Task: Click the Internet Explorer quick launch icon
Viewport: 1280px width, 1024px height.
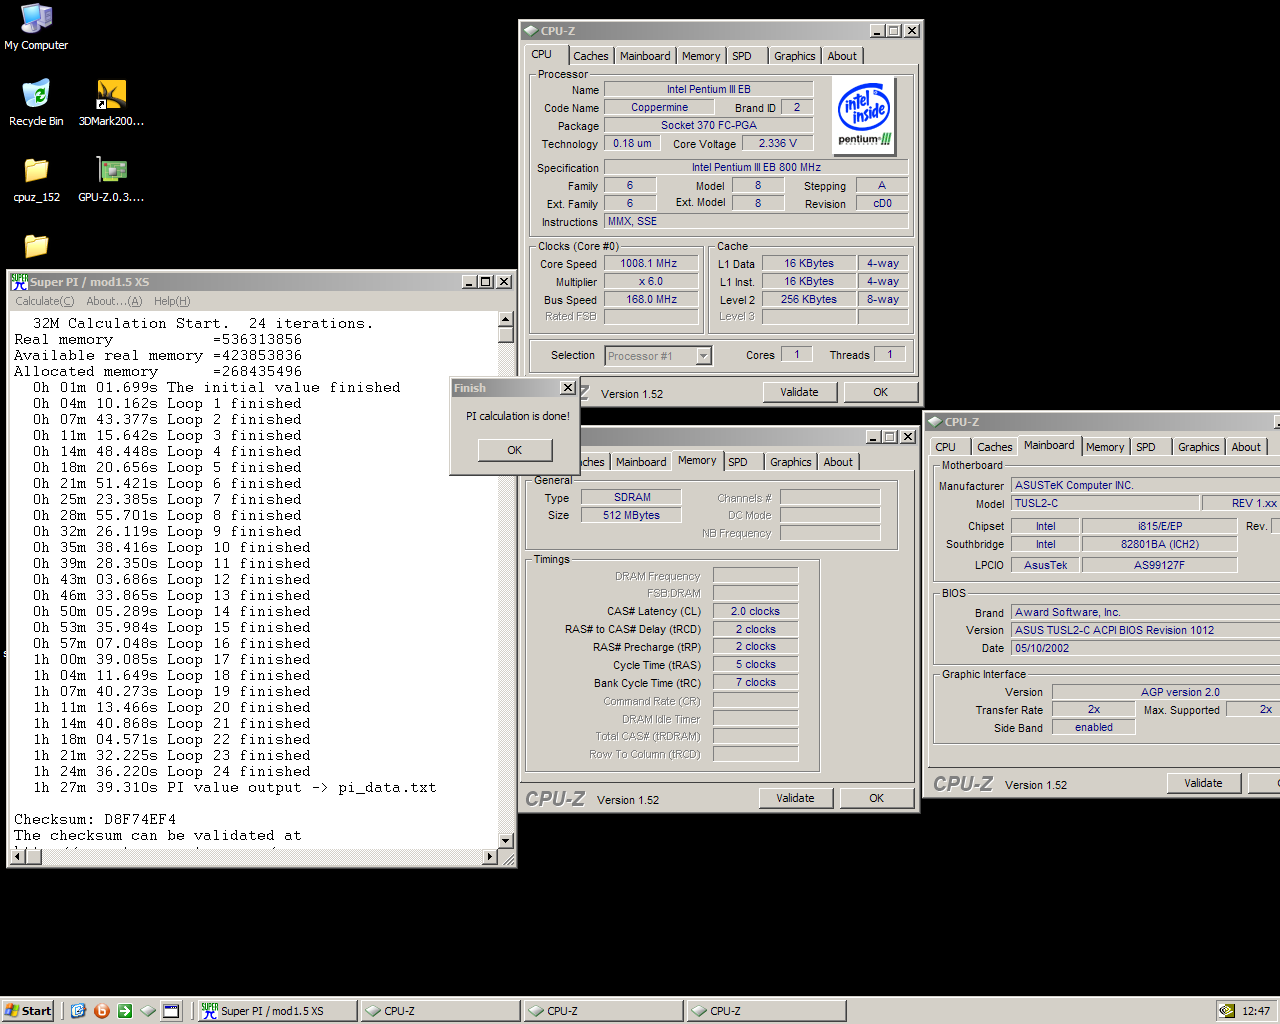Action: pyautogui.click(x=78, y=1011)
